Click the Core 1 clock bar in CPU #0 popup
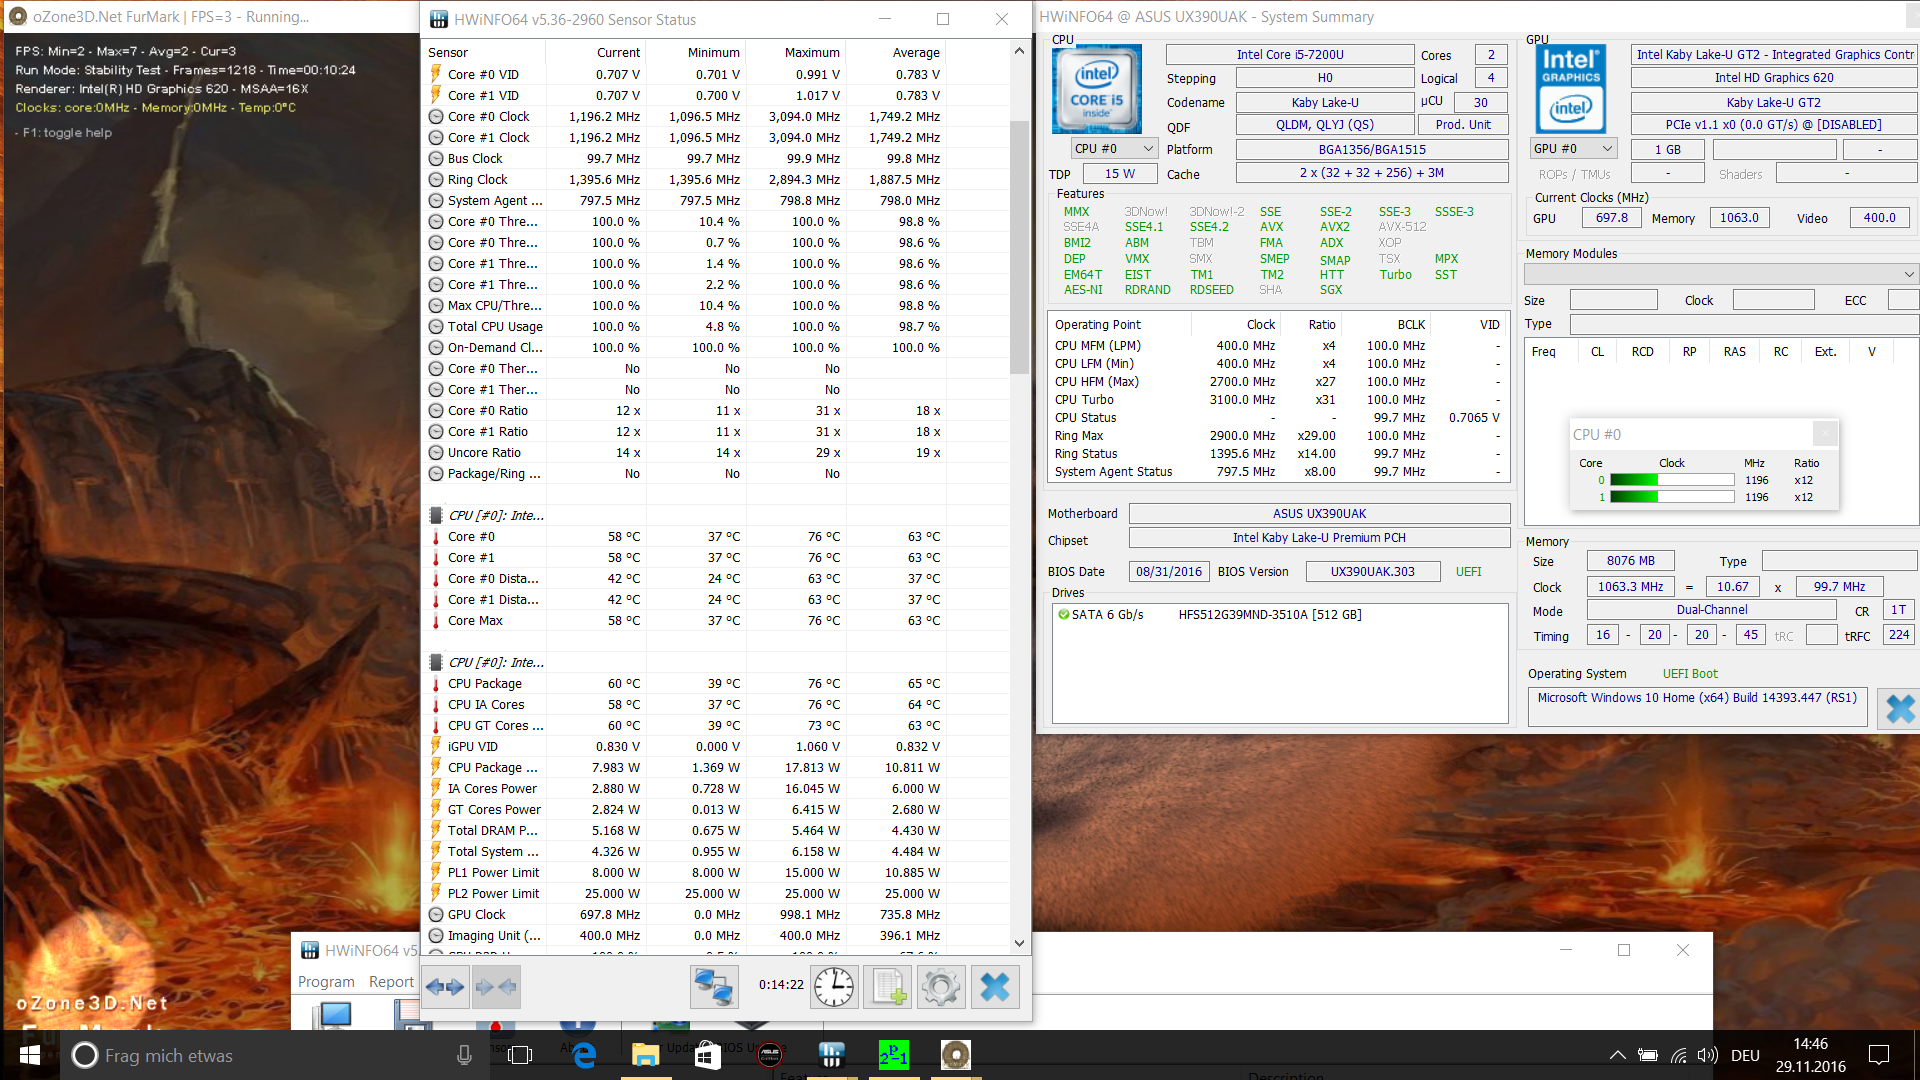This screenshot has width=1920, height=1080. point(1672,497)
